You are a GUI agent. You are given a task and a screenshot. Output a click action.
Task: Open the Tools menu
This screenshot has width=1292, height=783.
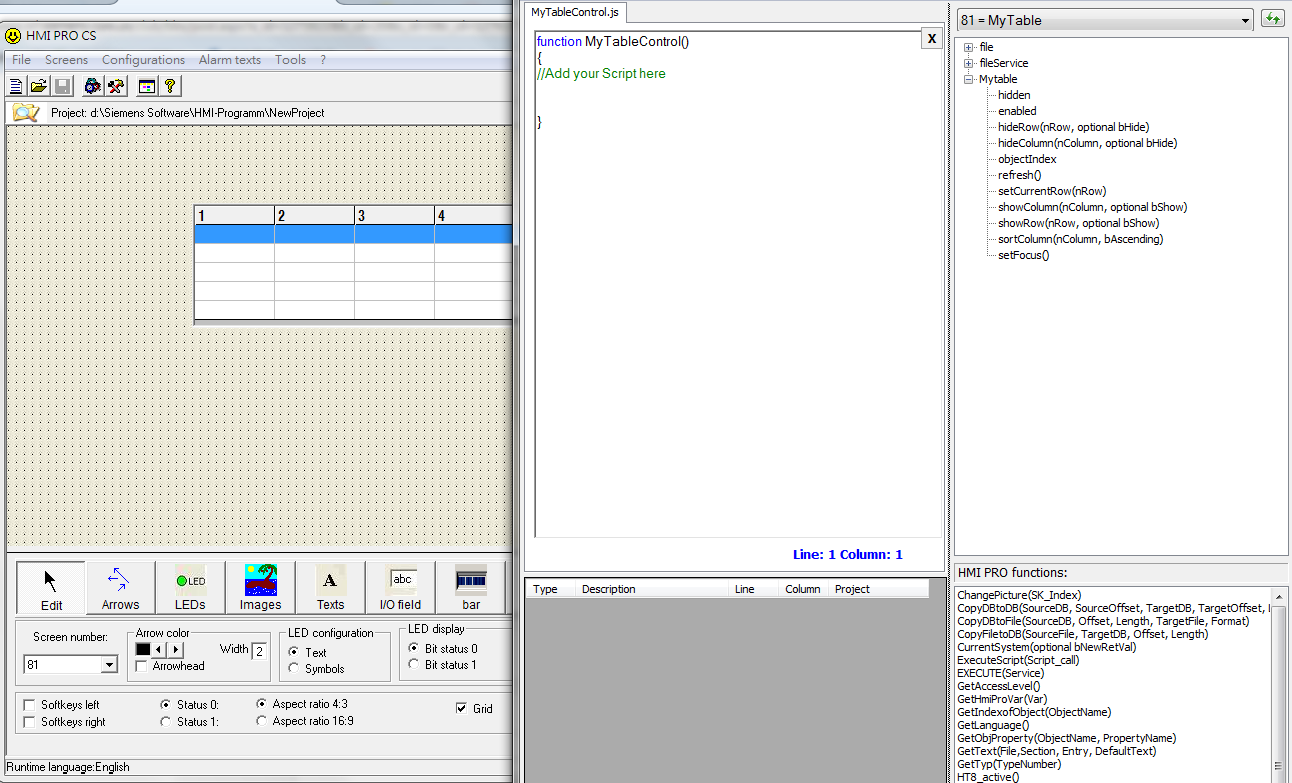click(x=290, y=60)
